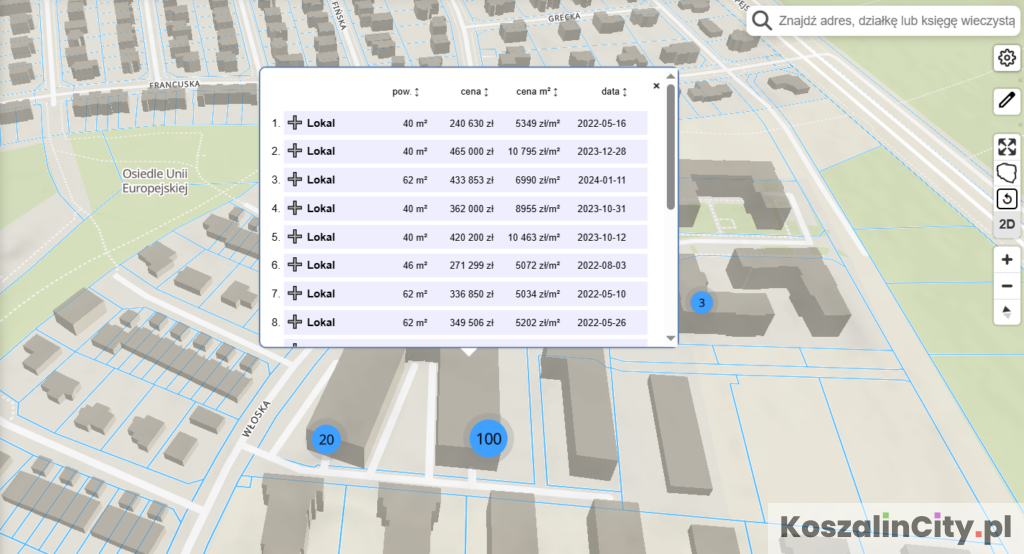
Task: Open the 20 transactions cluster marker
Action: 326,439
